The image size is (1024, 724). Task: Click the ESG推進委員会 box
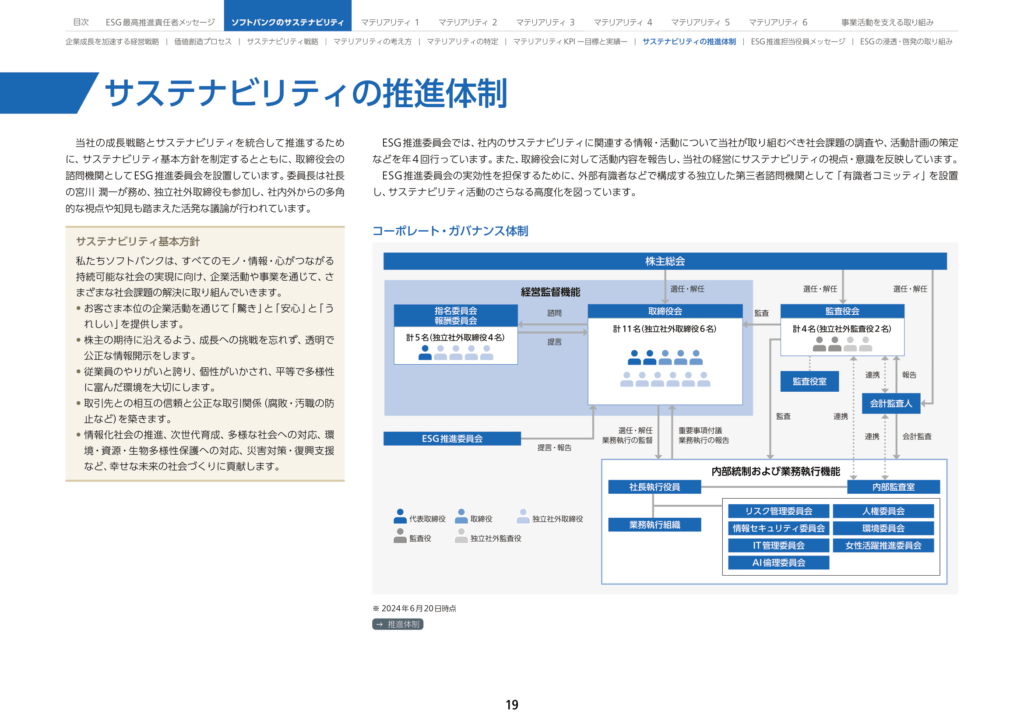pos(452,439)
